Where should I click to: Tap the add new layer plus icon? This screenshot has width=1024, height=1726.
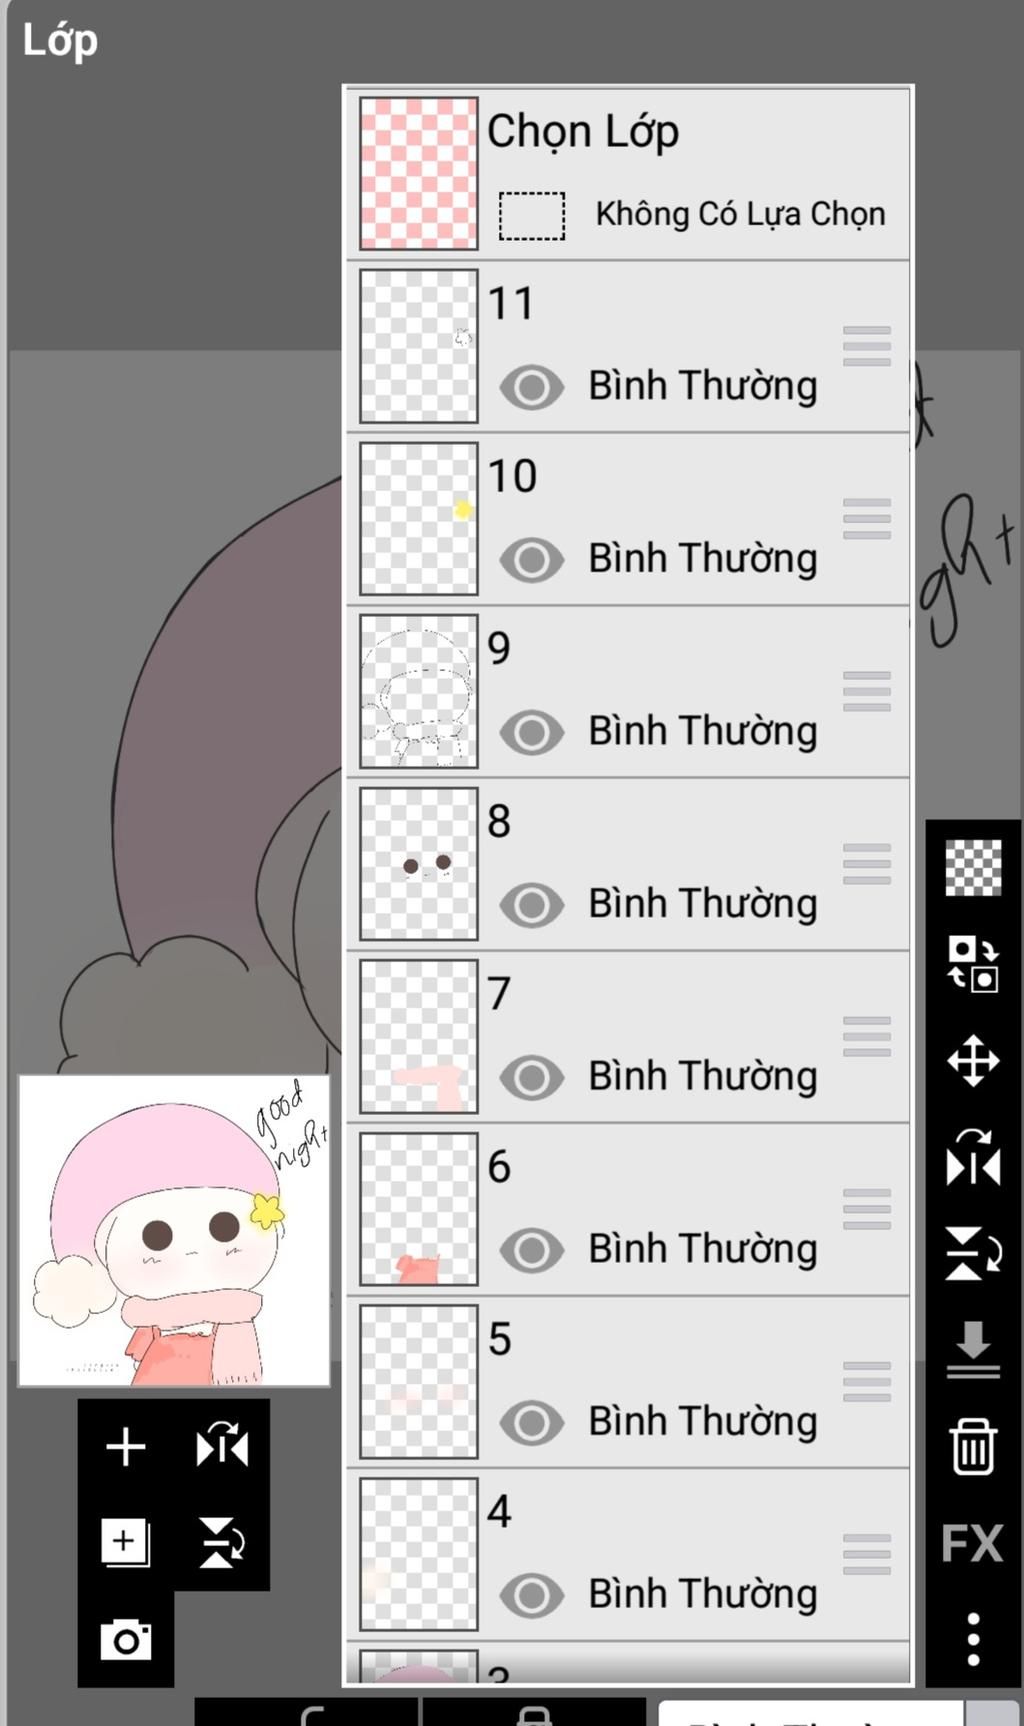125,1446
